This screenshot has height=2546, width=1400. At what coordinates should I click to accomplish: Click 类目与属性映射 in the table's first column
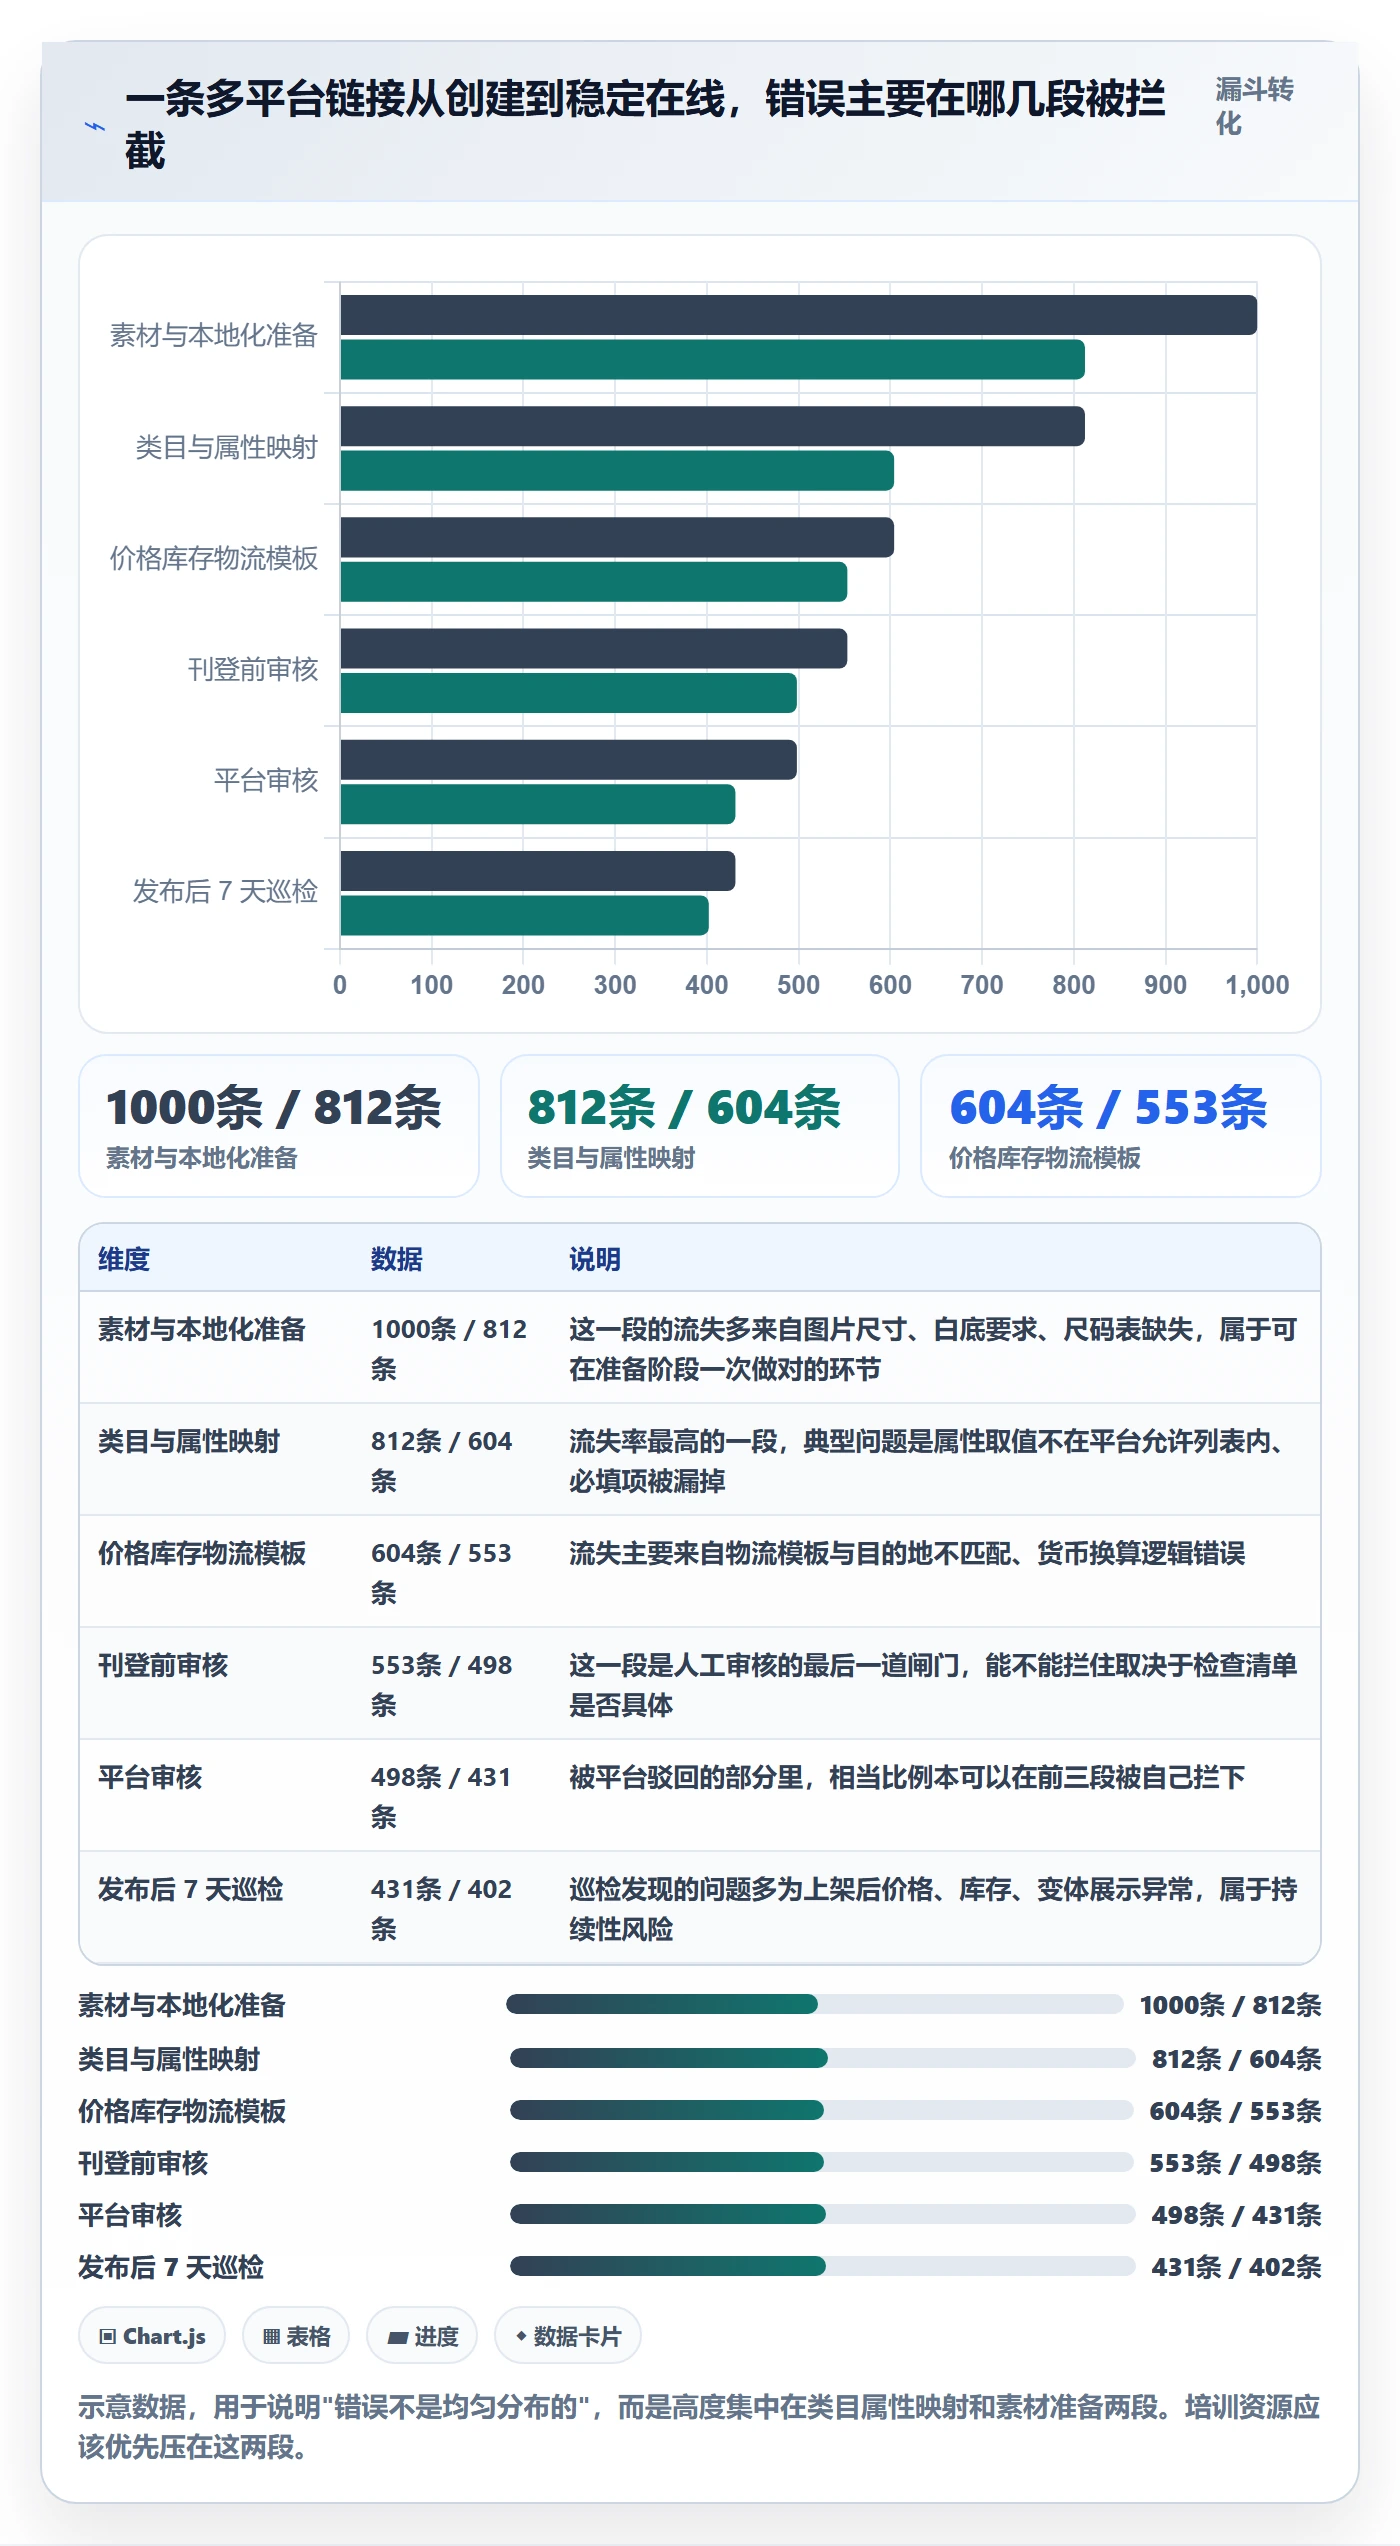pos(189,1441)
